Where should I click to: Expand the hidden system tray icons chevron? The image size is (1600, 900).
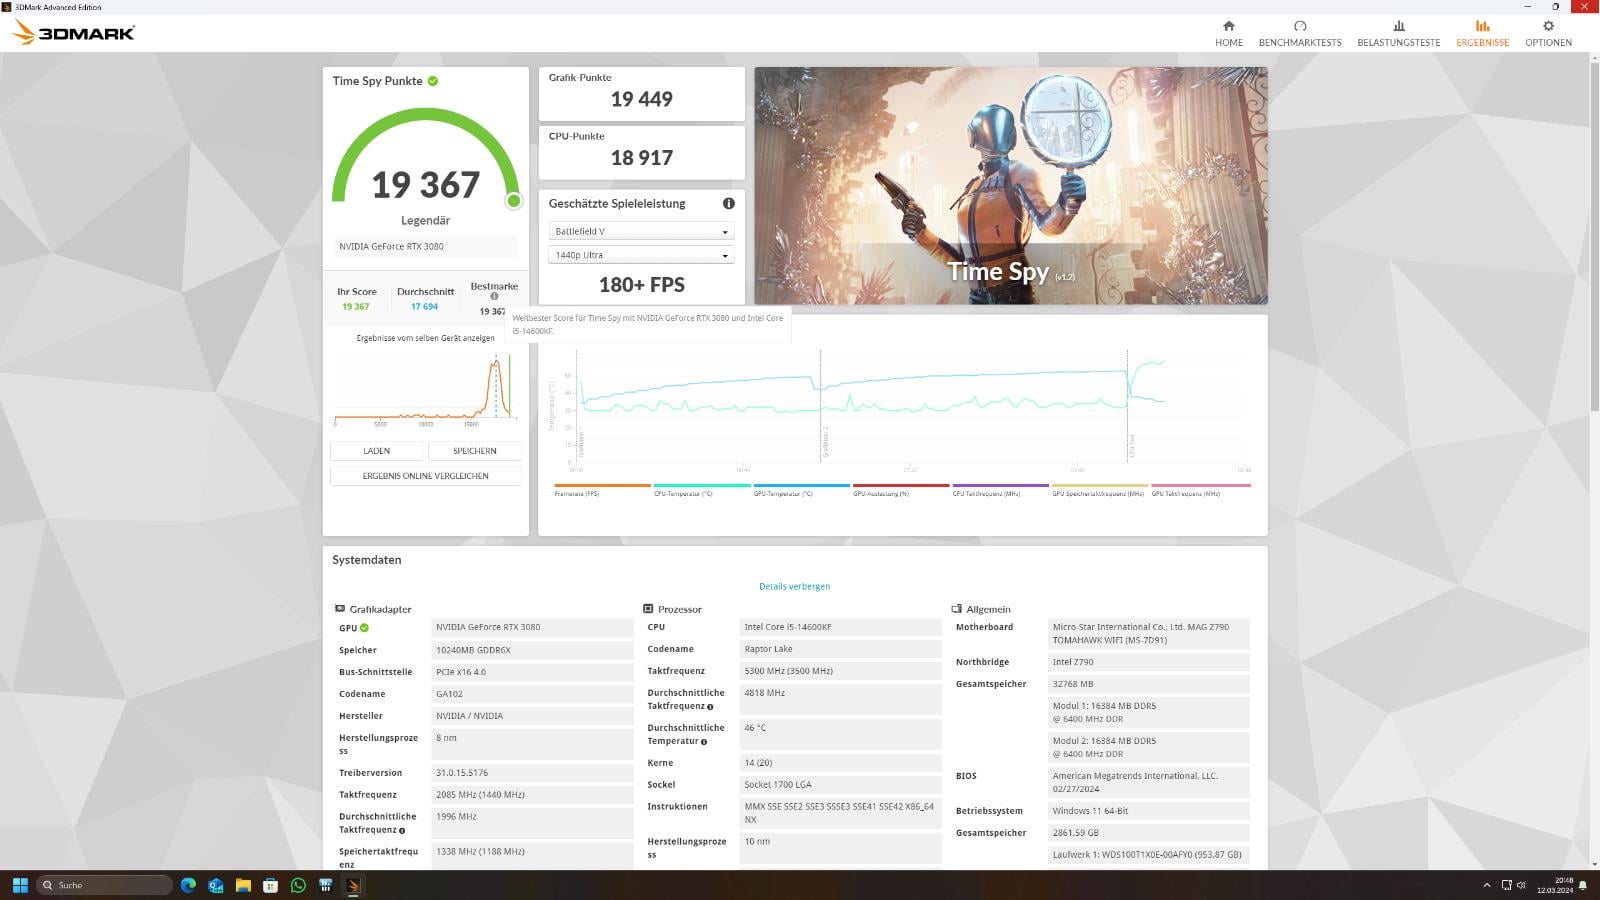point(1486,885)
